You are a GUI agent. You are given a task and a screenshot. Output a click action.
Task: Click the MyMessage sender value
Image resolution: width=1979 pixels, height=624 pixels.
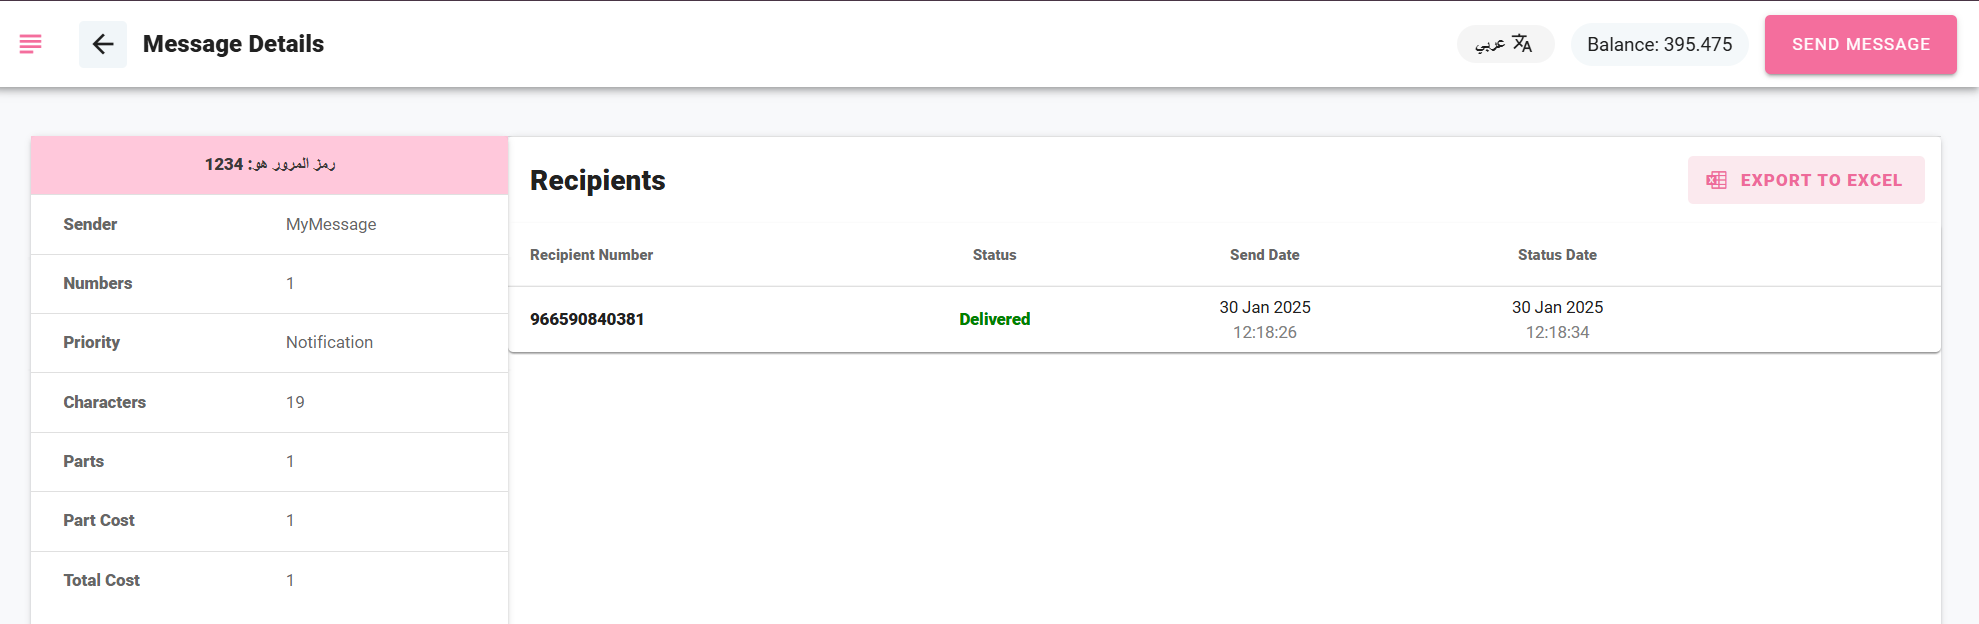(x=331, y=224)
